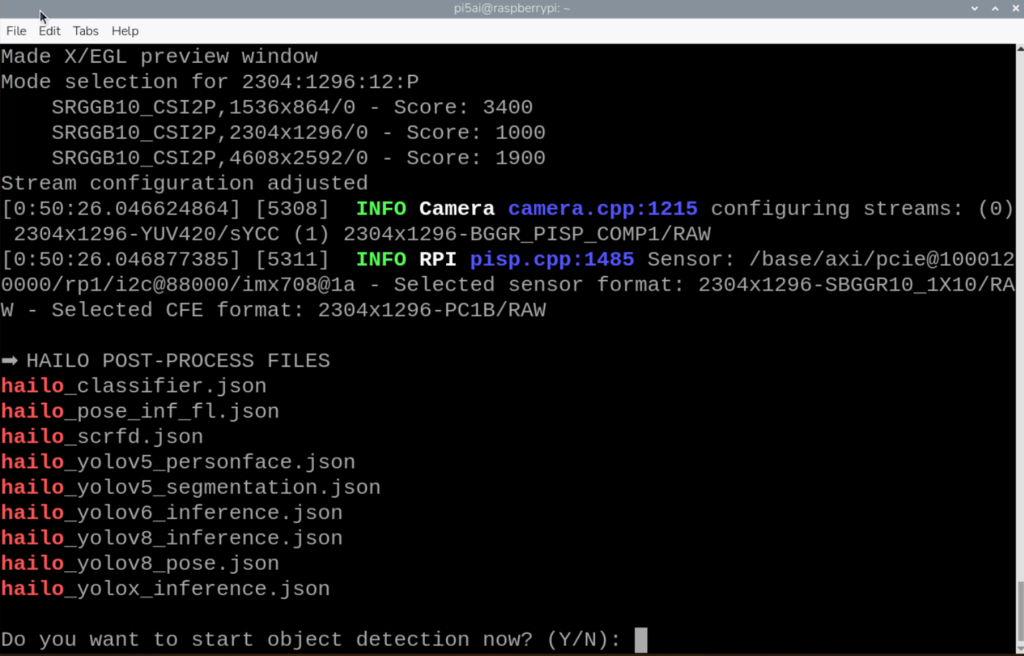
Task: Open the Help menu
Action: (x=124, y=31)
